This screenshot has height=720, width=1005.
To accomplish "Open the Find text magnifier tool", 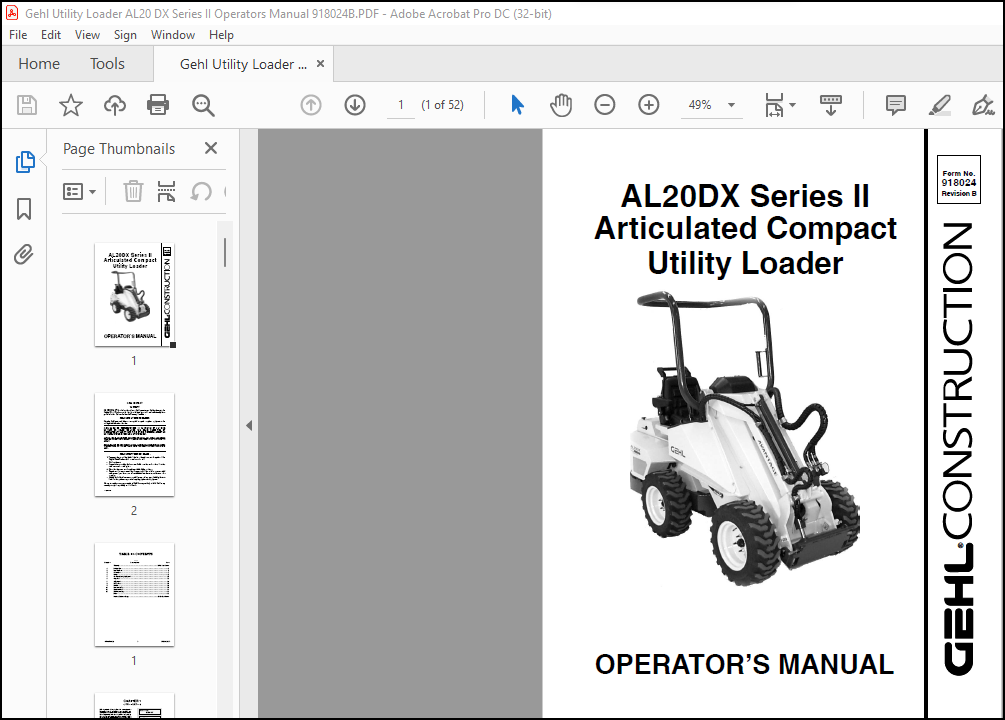I will 203,105.
